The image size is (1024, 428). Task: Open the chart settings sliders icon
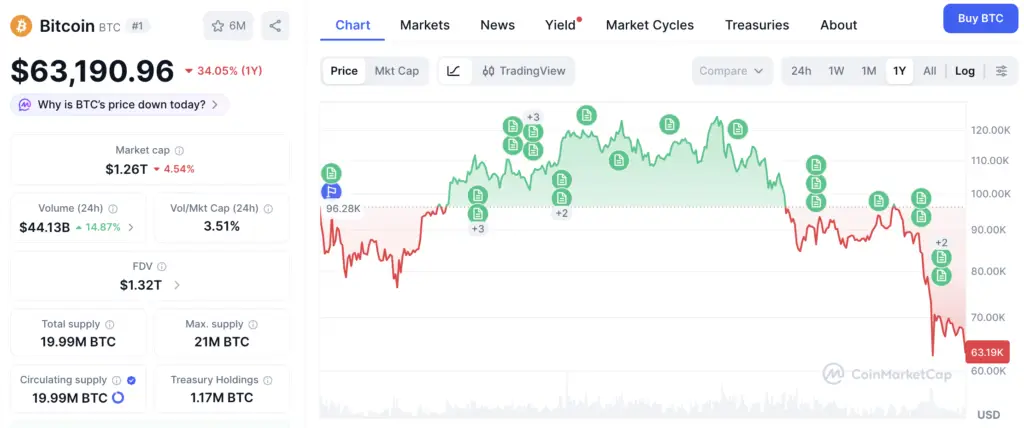click(1001, 71)
